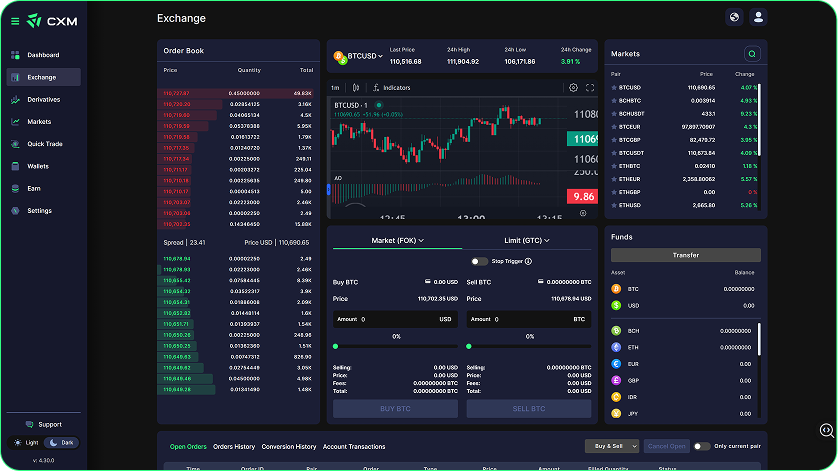Click the Buy BTC percentage slider handle

[336, 346]
